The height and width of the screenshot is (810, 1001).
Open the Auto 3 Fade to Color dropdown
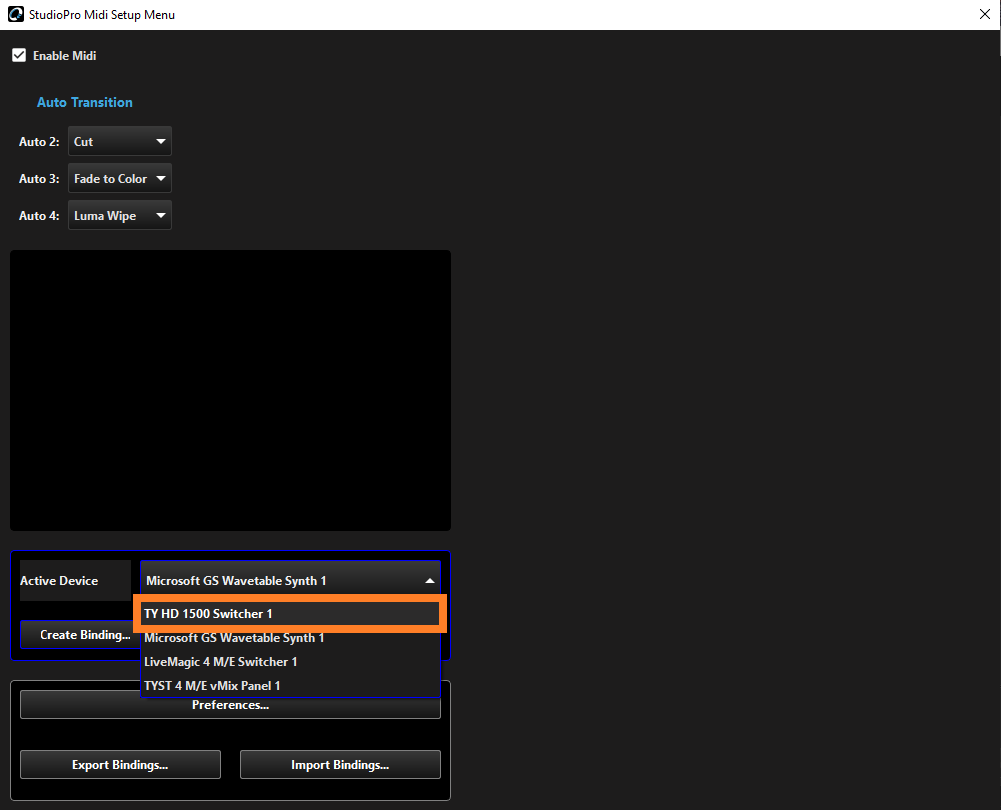120,178
